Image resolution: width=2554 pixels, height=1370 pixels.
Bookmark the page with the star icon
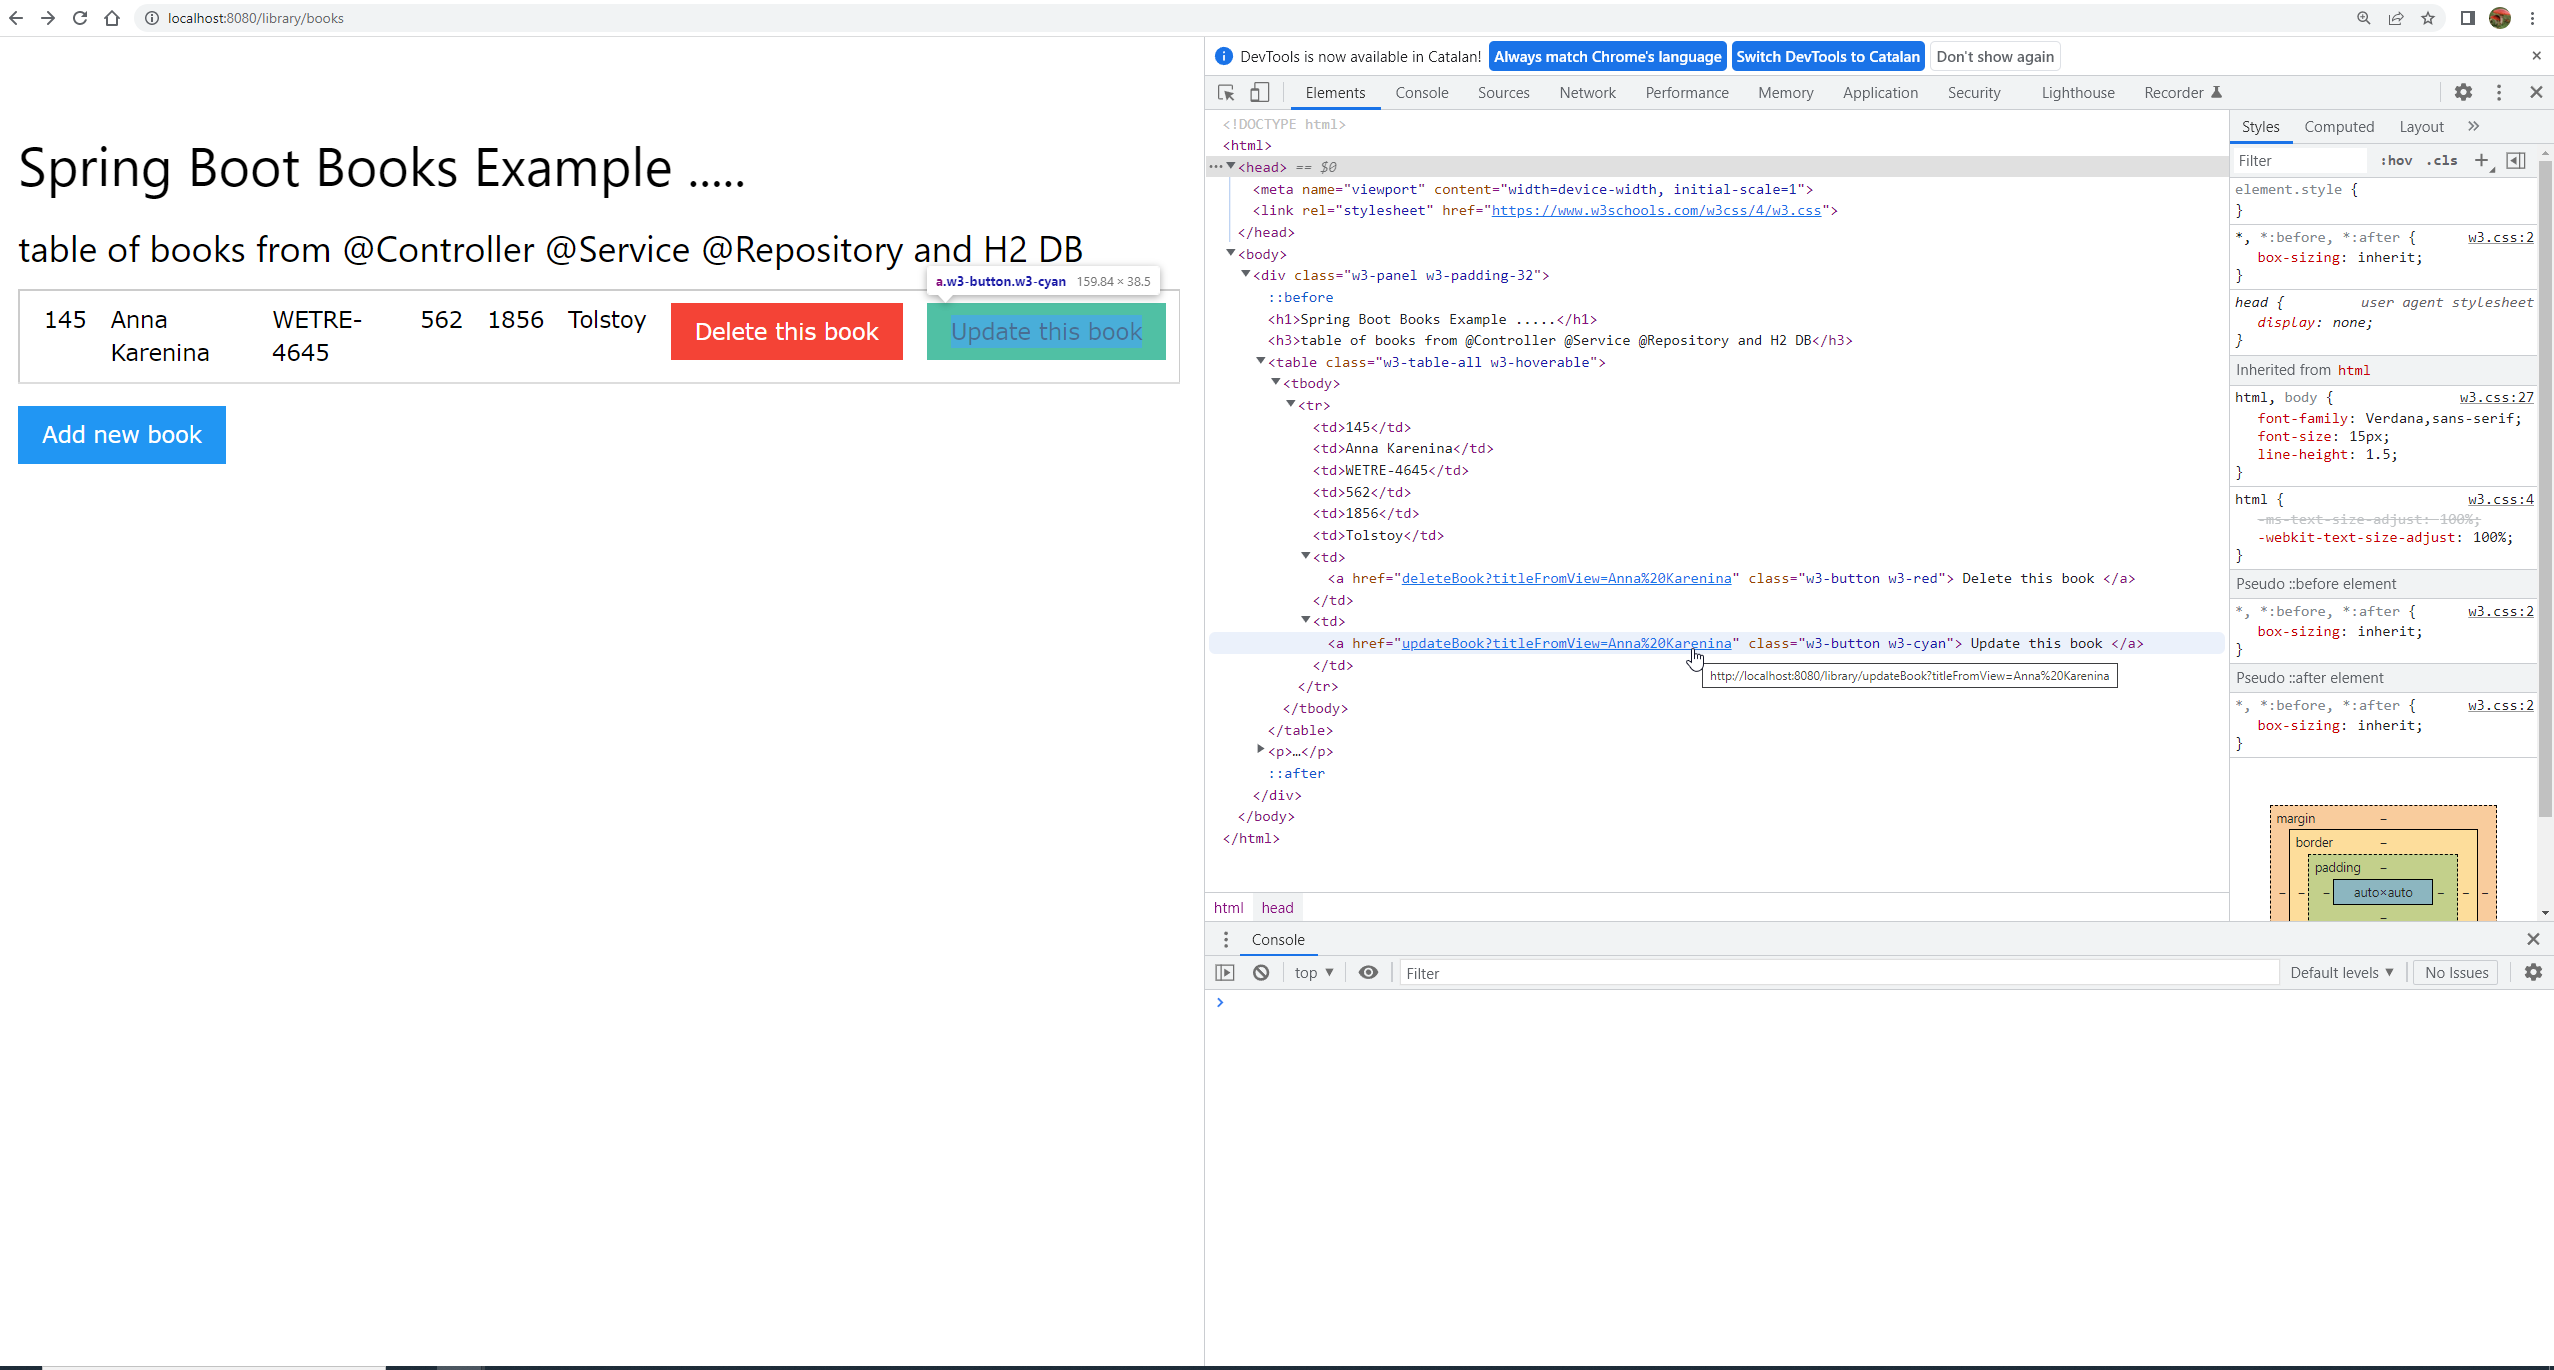(2428, 18)
